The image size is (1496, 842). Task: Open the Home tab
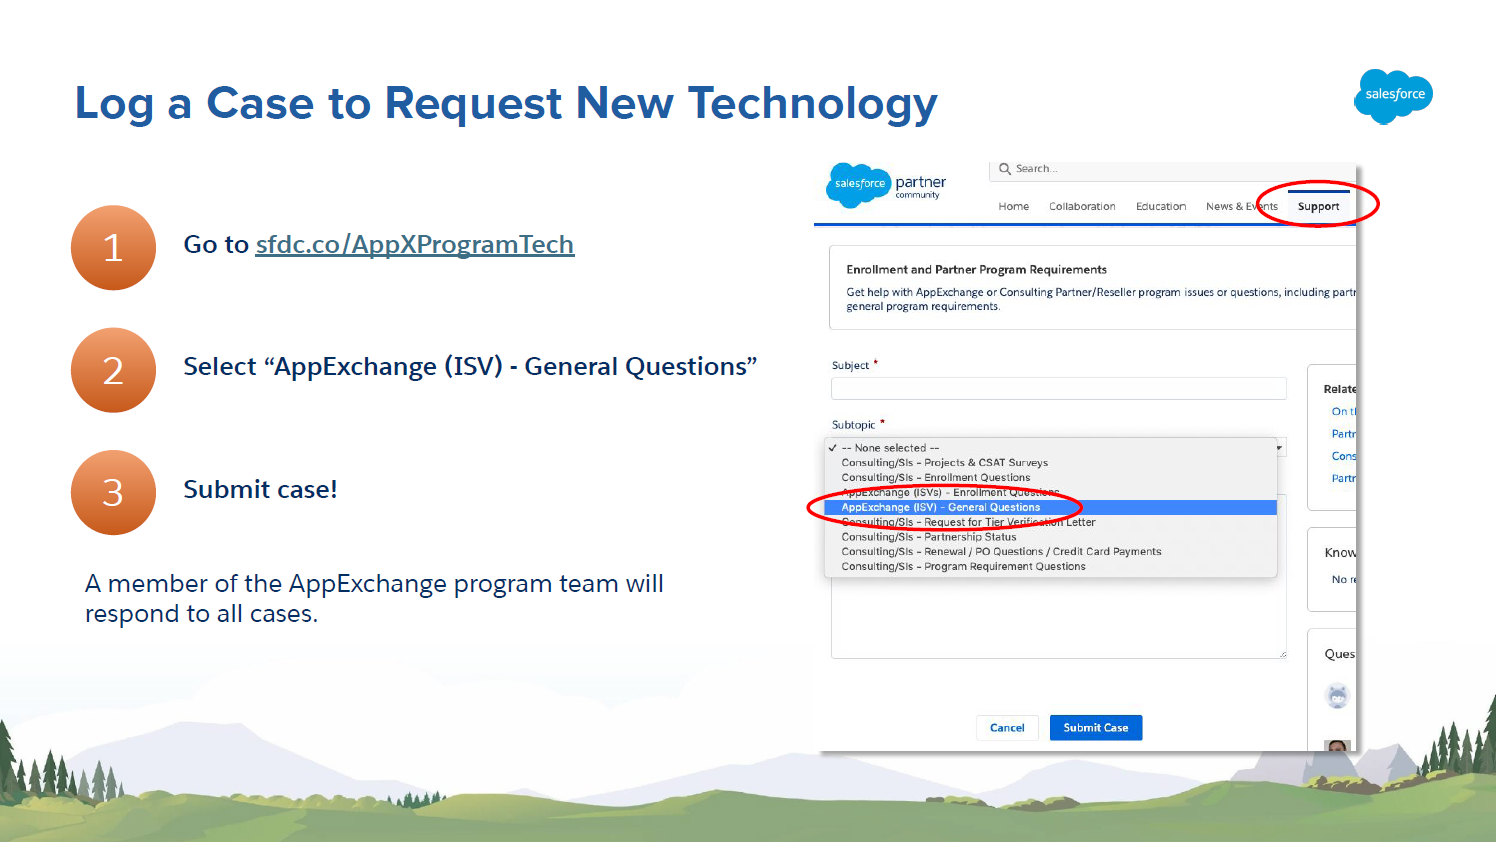pos(1013,207)
